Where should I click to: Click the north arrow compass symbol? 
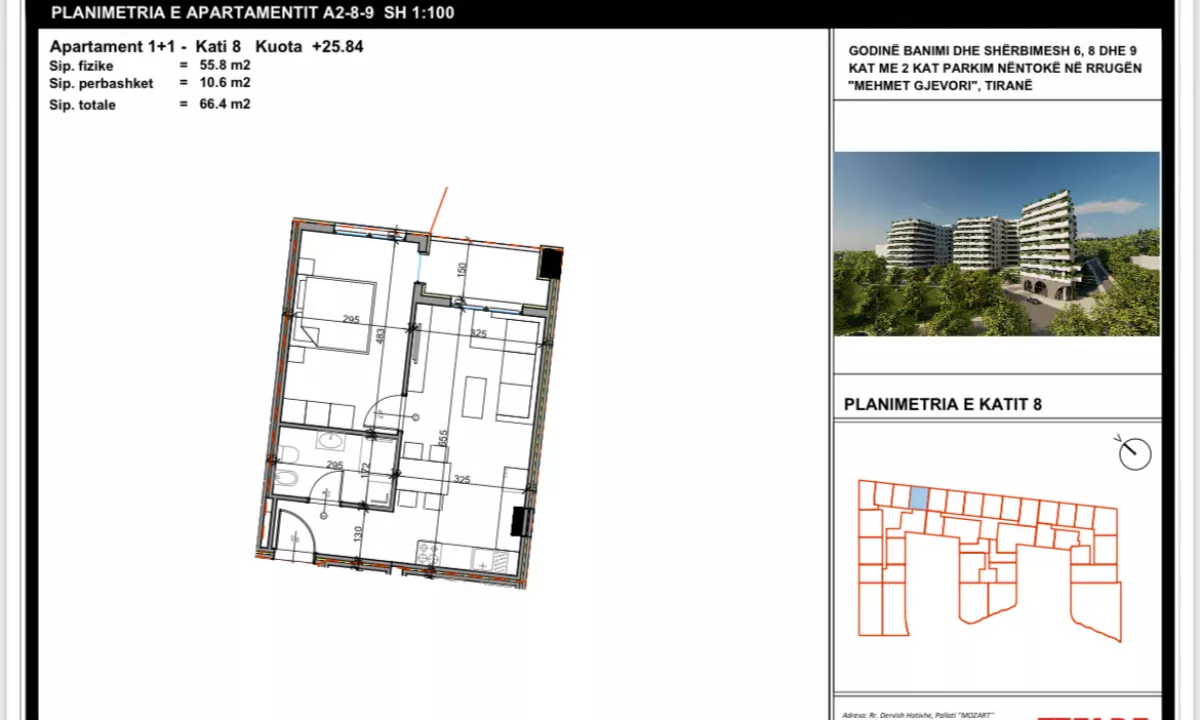pyautogui.click(x=1135, y=453)
